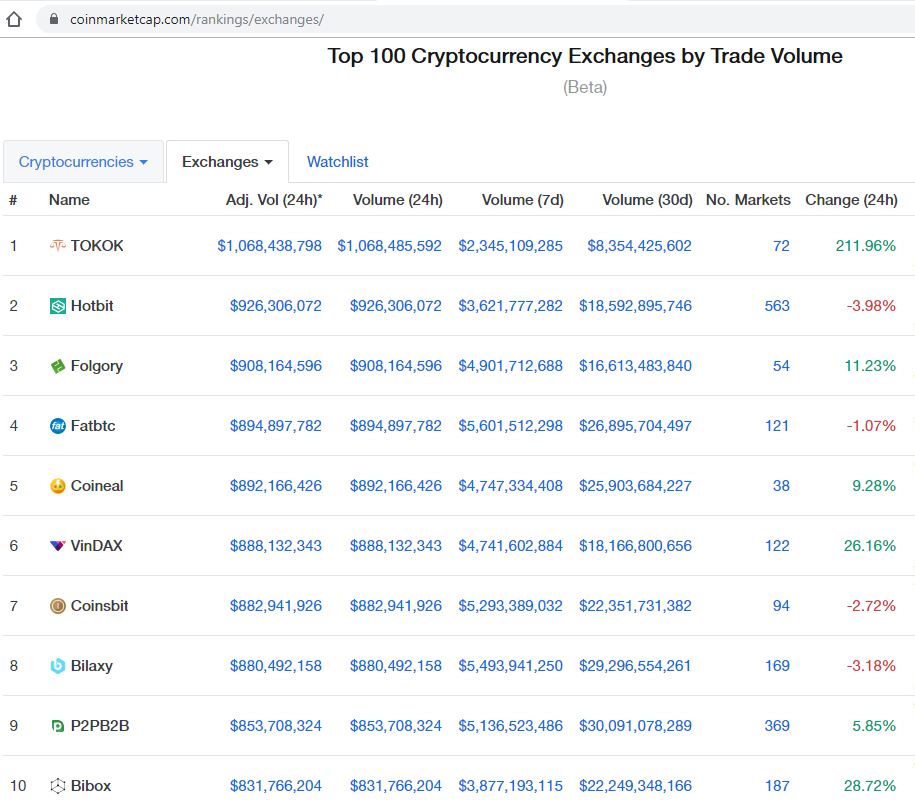Image resolution: width=915 pixels, height=809 pixels.
Task: Open the Coineal exchange link
Action: tap(97, 486)
